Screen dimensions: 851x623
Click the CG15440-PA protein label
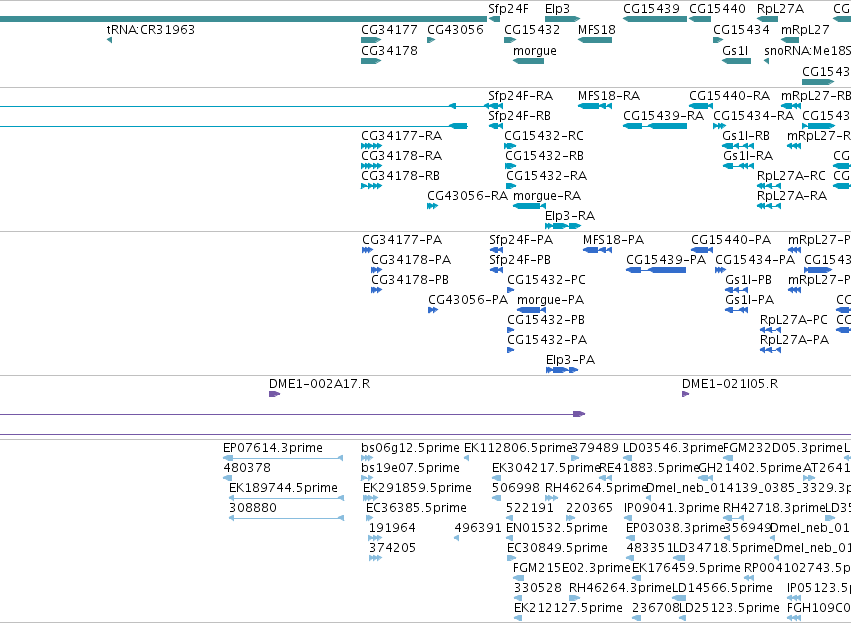[x=731, y=240]
